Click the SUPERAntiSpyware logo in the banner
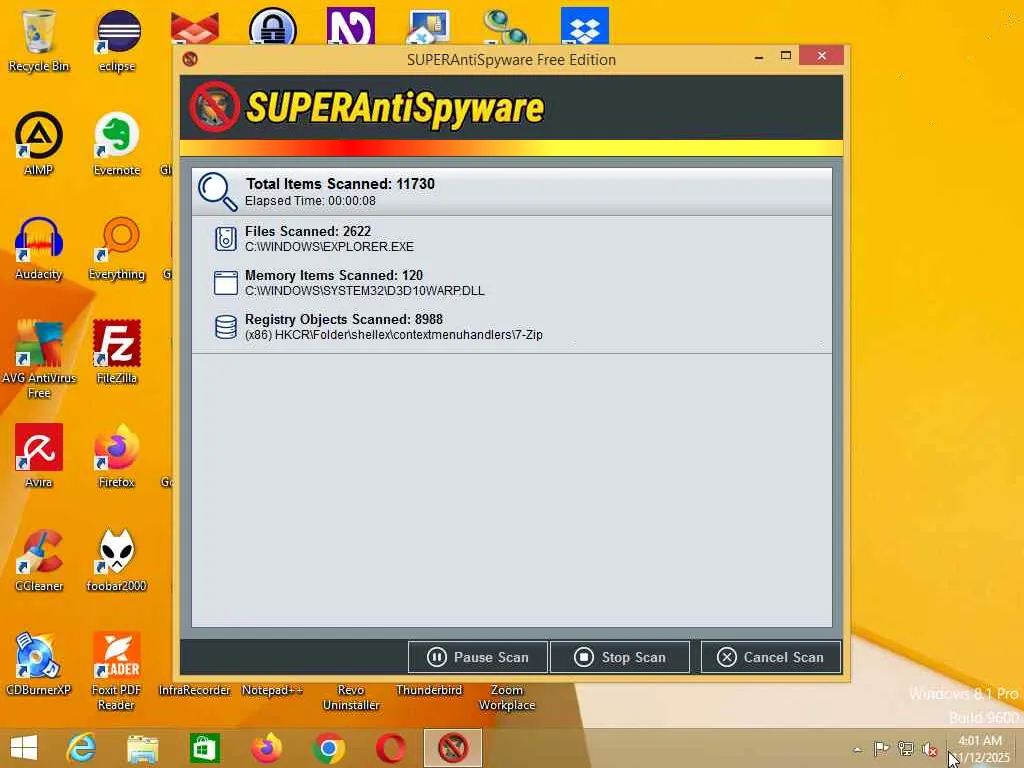The height and width of the screenshot is (768, 1024). pyautogui.click(x=367, y=106)
